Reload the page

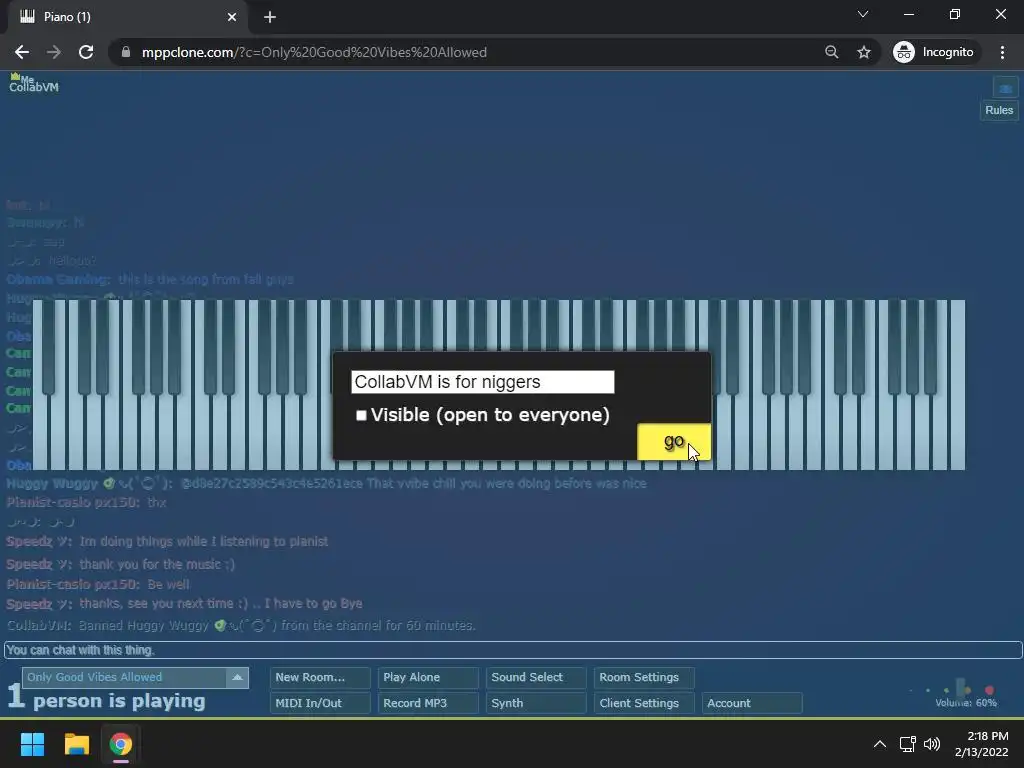(x=86, y=52)
